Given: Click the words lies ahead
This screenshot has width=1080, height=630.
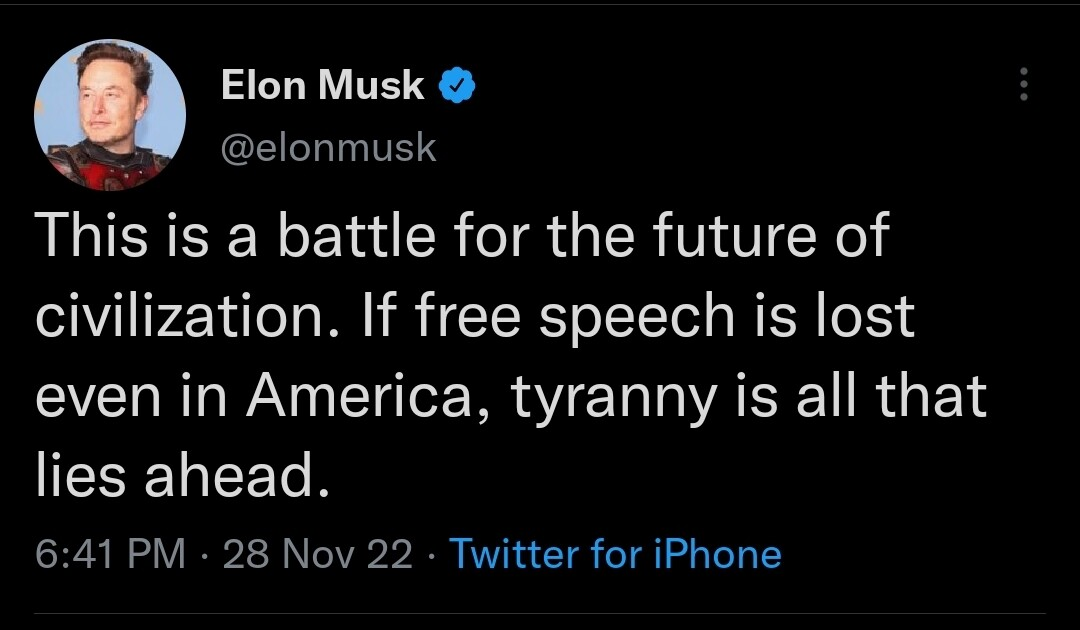Looking at the screenshot, I should tap(182, 476).
